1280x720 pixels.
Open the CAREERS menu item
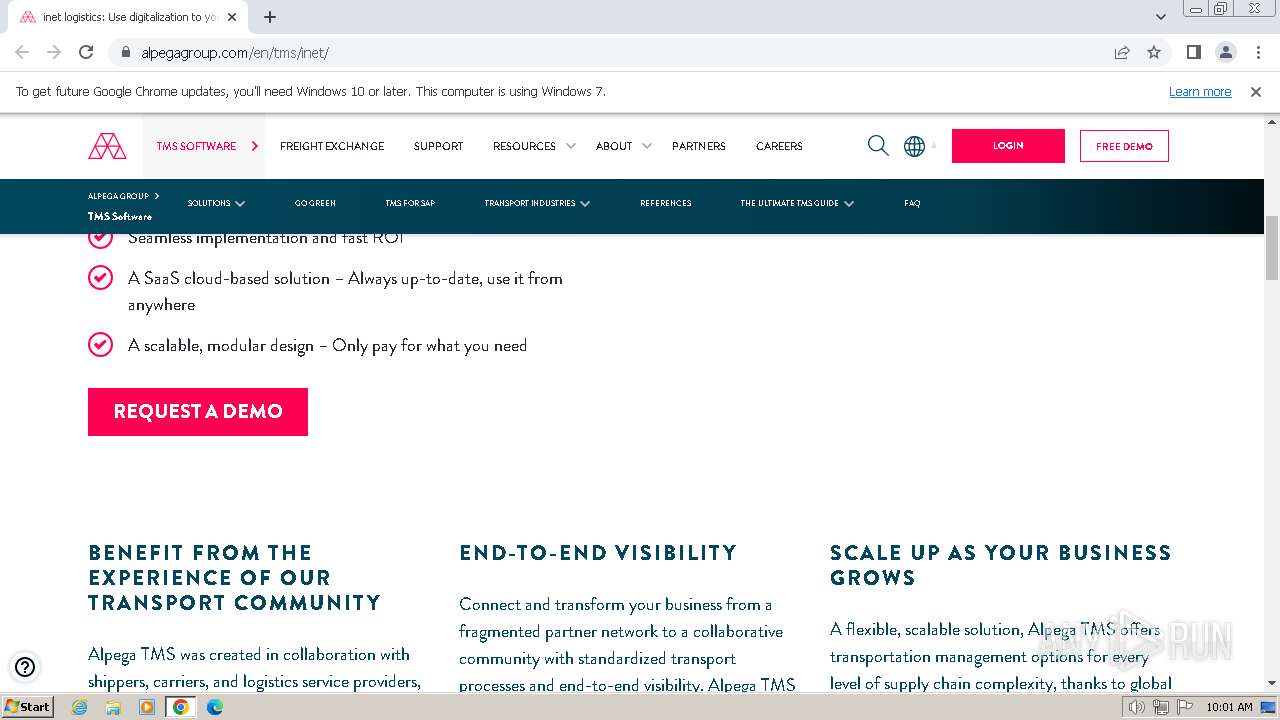(779, 146)
